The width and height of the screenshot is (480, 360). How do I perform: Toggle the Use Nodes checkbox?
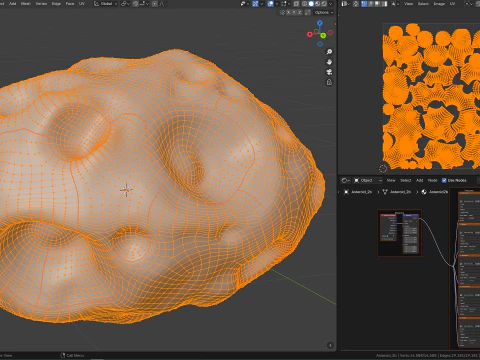pos(444,180)
